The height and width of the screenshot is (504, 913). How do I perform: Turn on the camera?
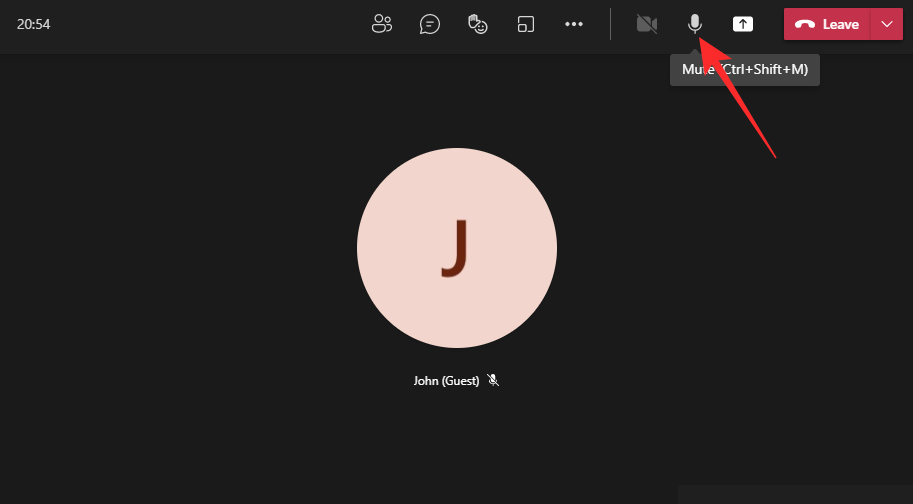[x=647, y=24]
